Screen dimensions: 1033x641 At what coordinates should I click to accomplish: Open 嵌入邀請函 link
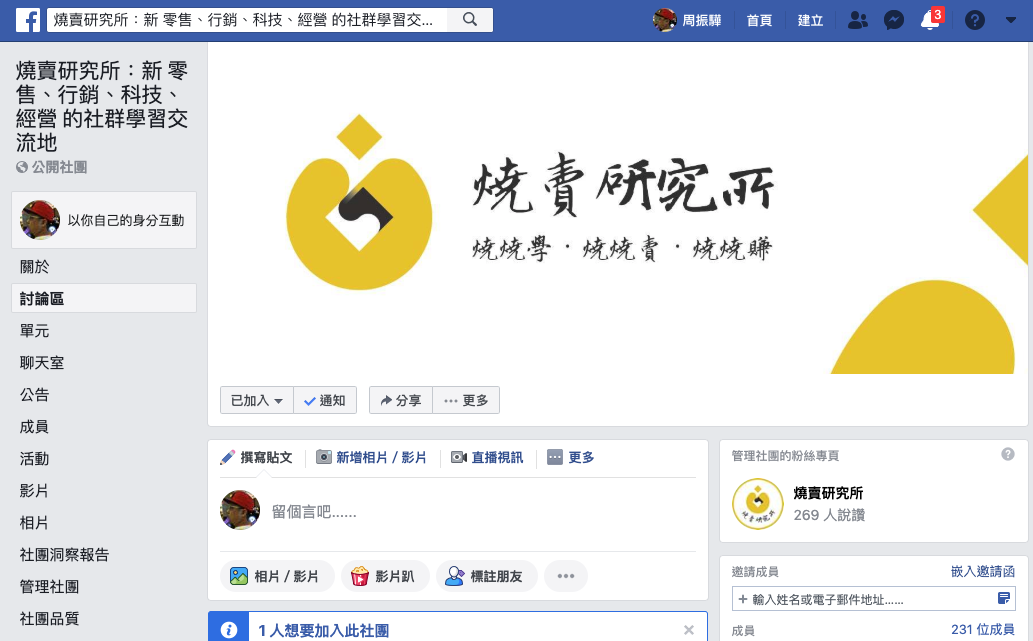pos(982,571)
